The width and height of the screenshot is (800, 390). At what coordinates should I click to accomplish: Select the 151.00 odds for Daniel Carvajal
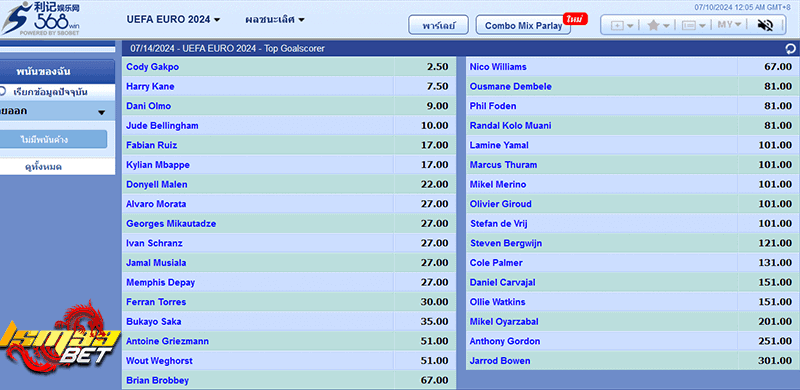click(776, 282)
